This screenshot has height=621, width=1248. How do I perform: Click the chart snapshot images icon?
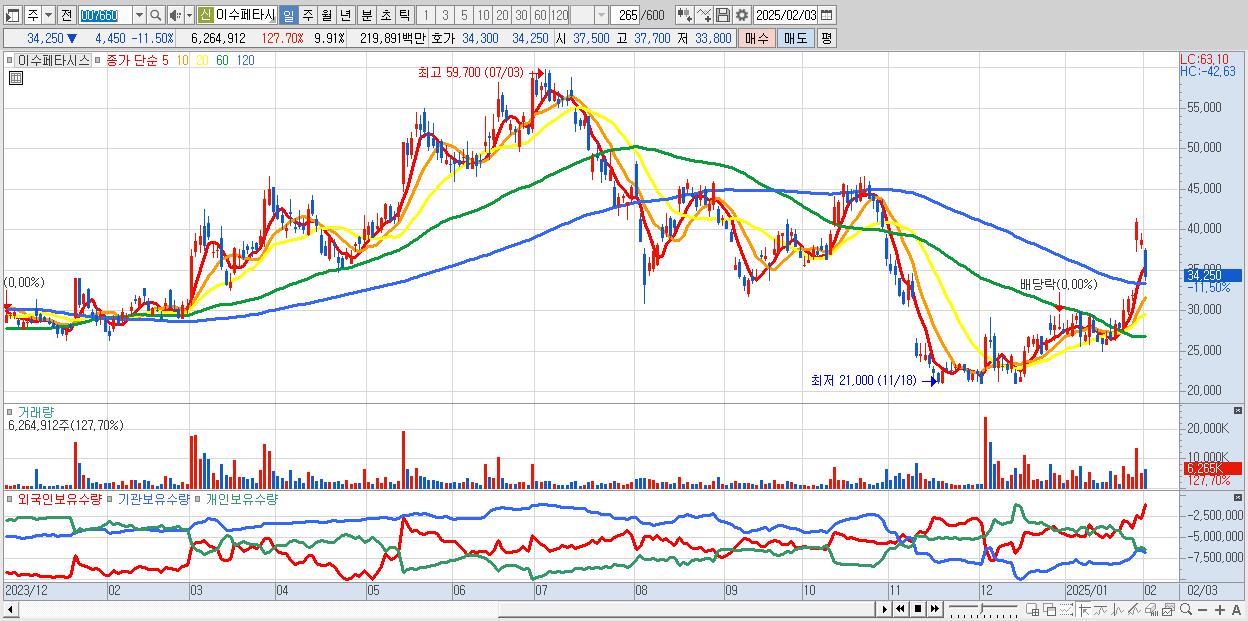tap(1168, 610)
